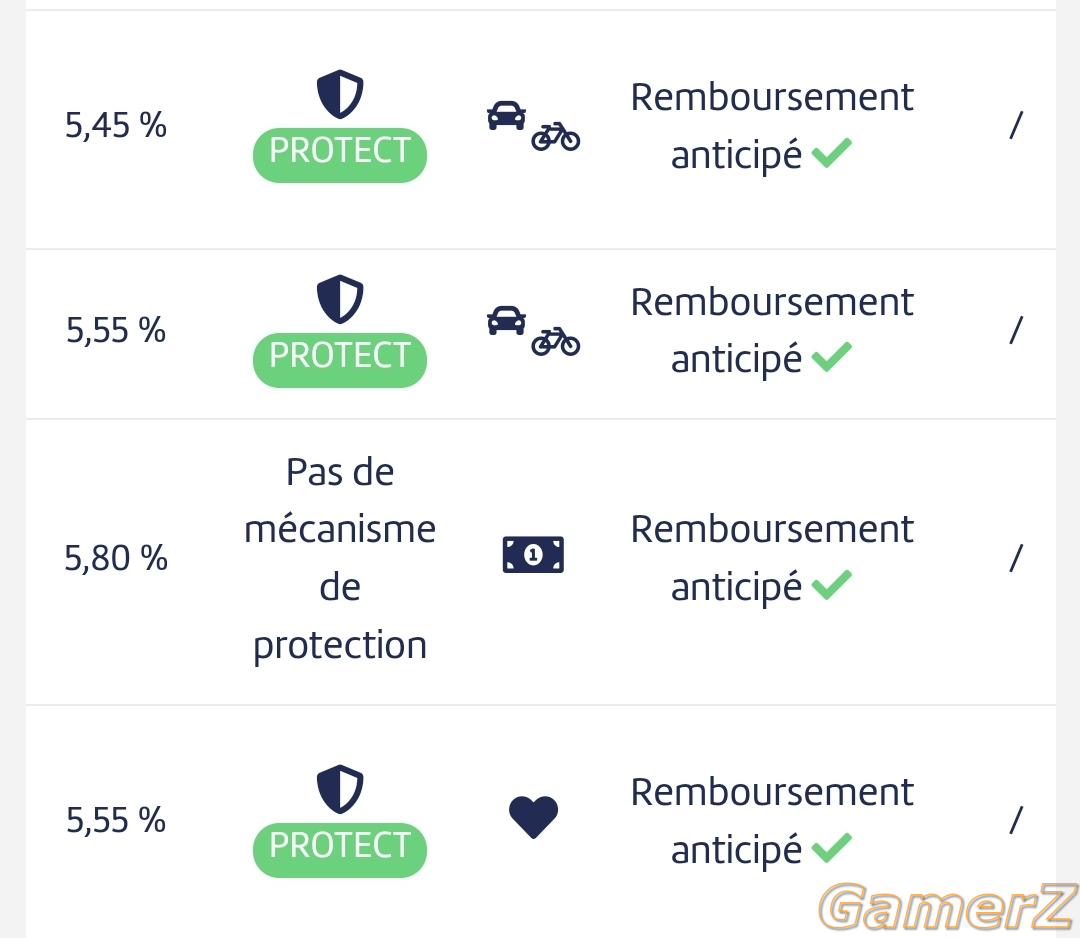This screenshot has height=938, width=1080.
Task: Click the PROTECT badge in the 5,45 % row
Action: coord(340,155)
